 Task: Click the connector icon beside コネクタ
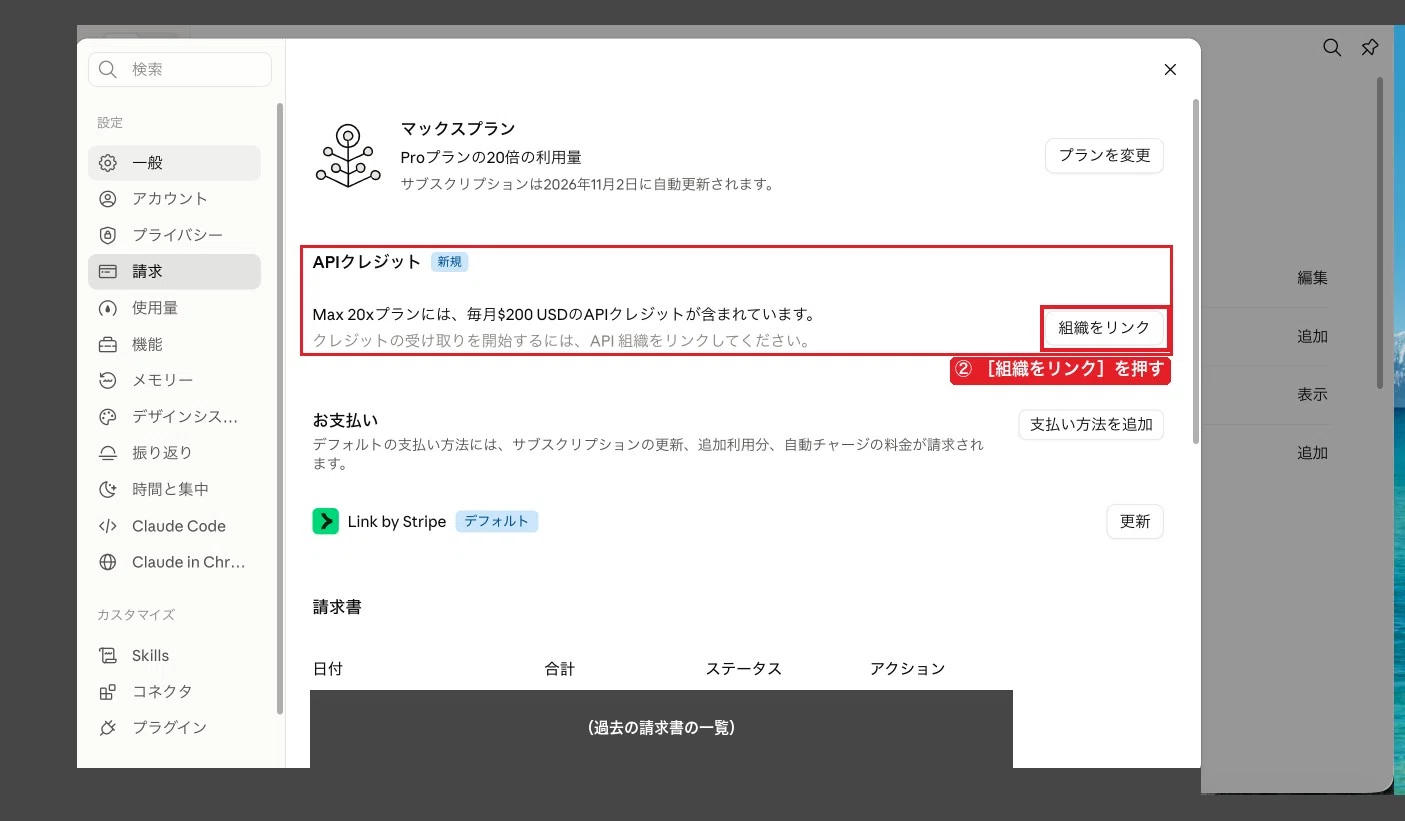click(x=108, y=692)
